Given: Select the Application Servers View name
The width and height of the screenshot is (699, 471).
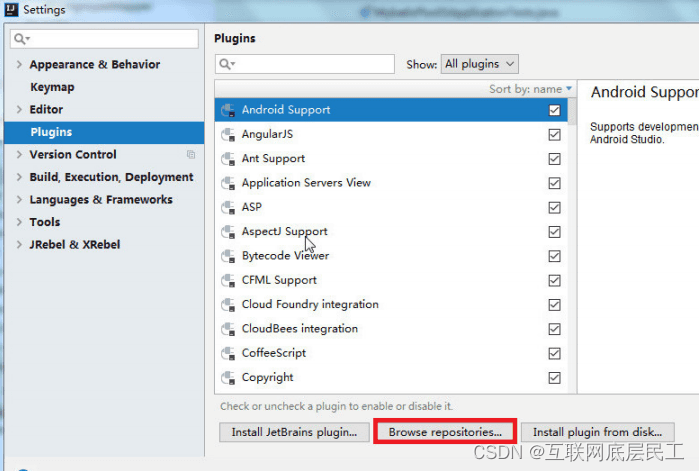Looking at the screenshot, I should click(306, 183).
